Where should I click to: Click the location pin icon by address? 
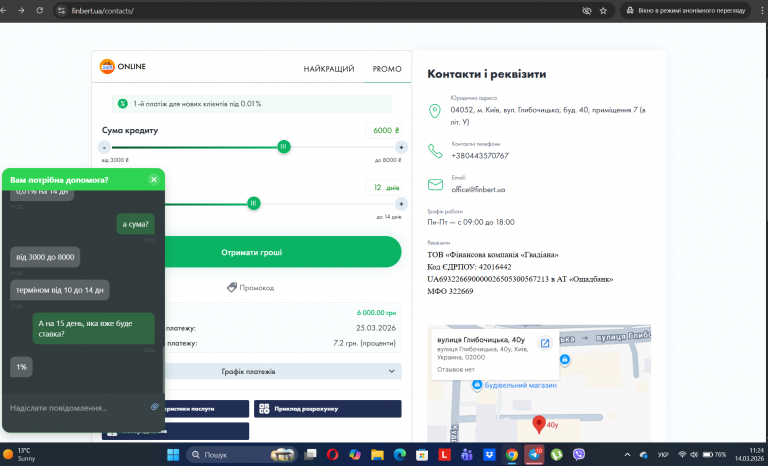434,111
